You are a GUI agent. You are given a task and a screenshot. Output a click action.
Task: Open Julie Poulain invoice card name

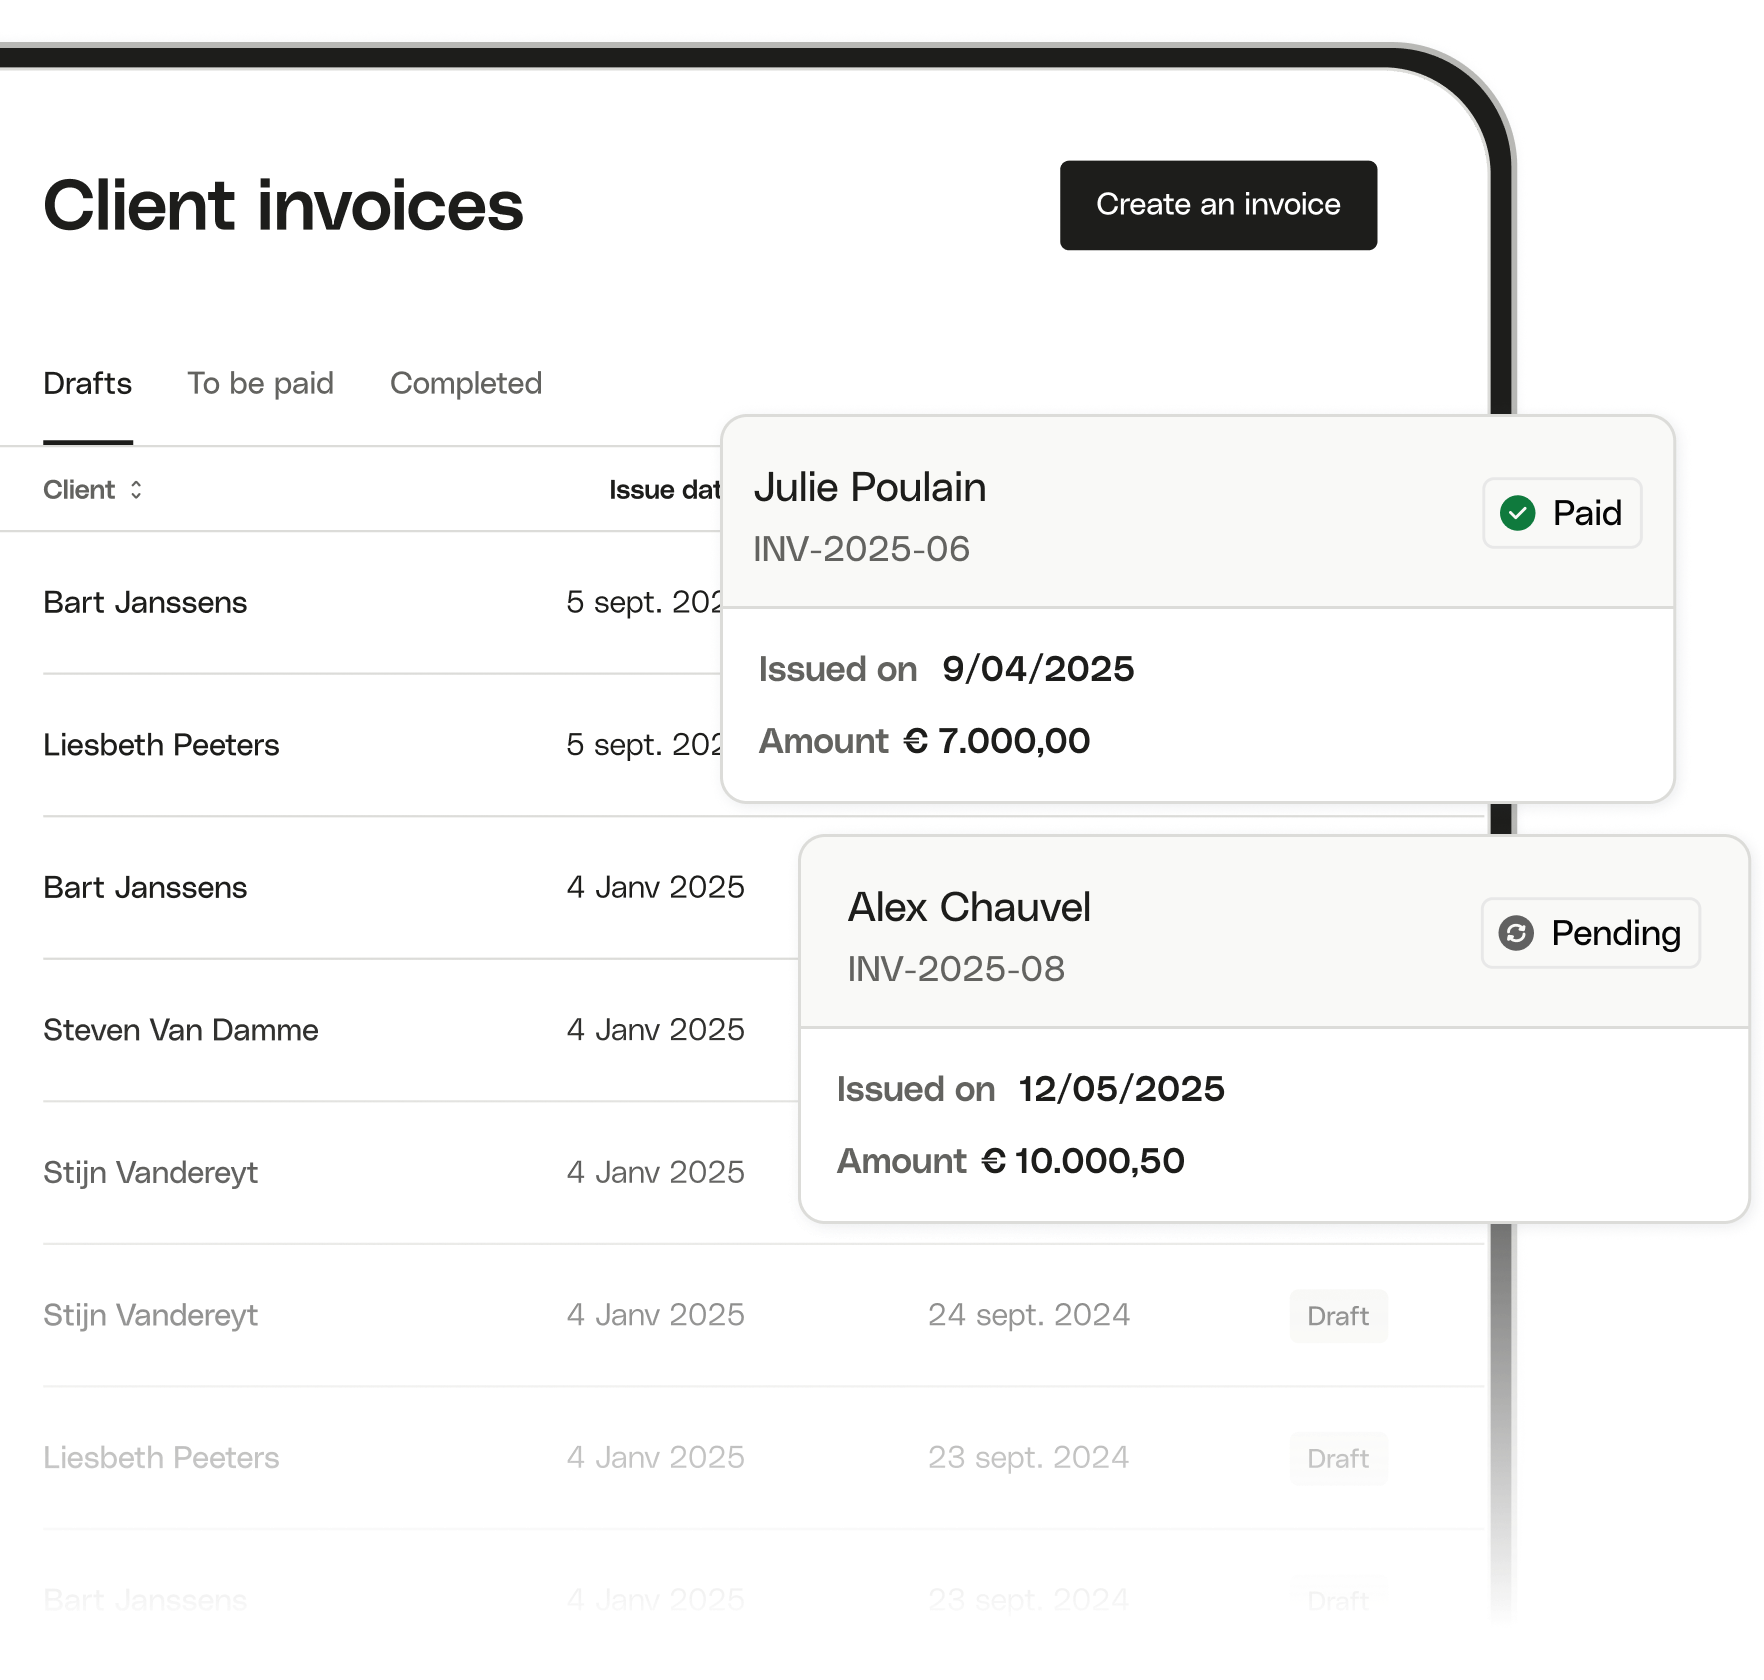click(870, 488)
